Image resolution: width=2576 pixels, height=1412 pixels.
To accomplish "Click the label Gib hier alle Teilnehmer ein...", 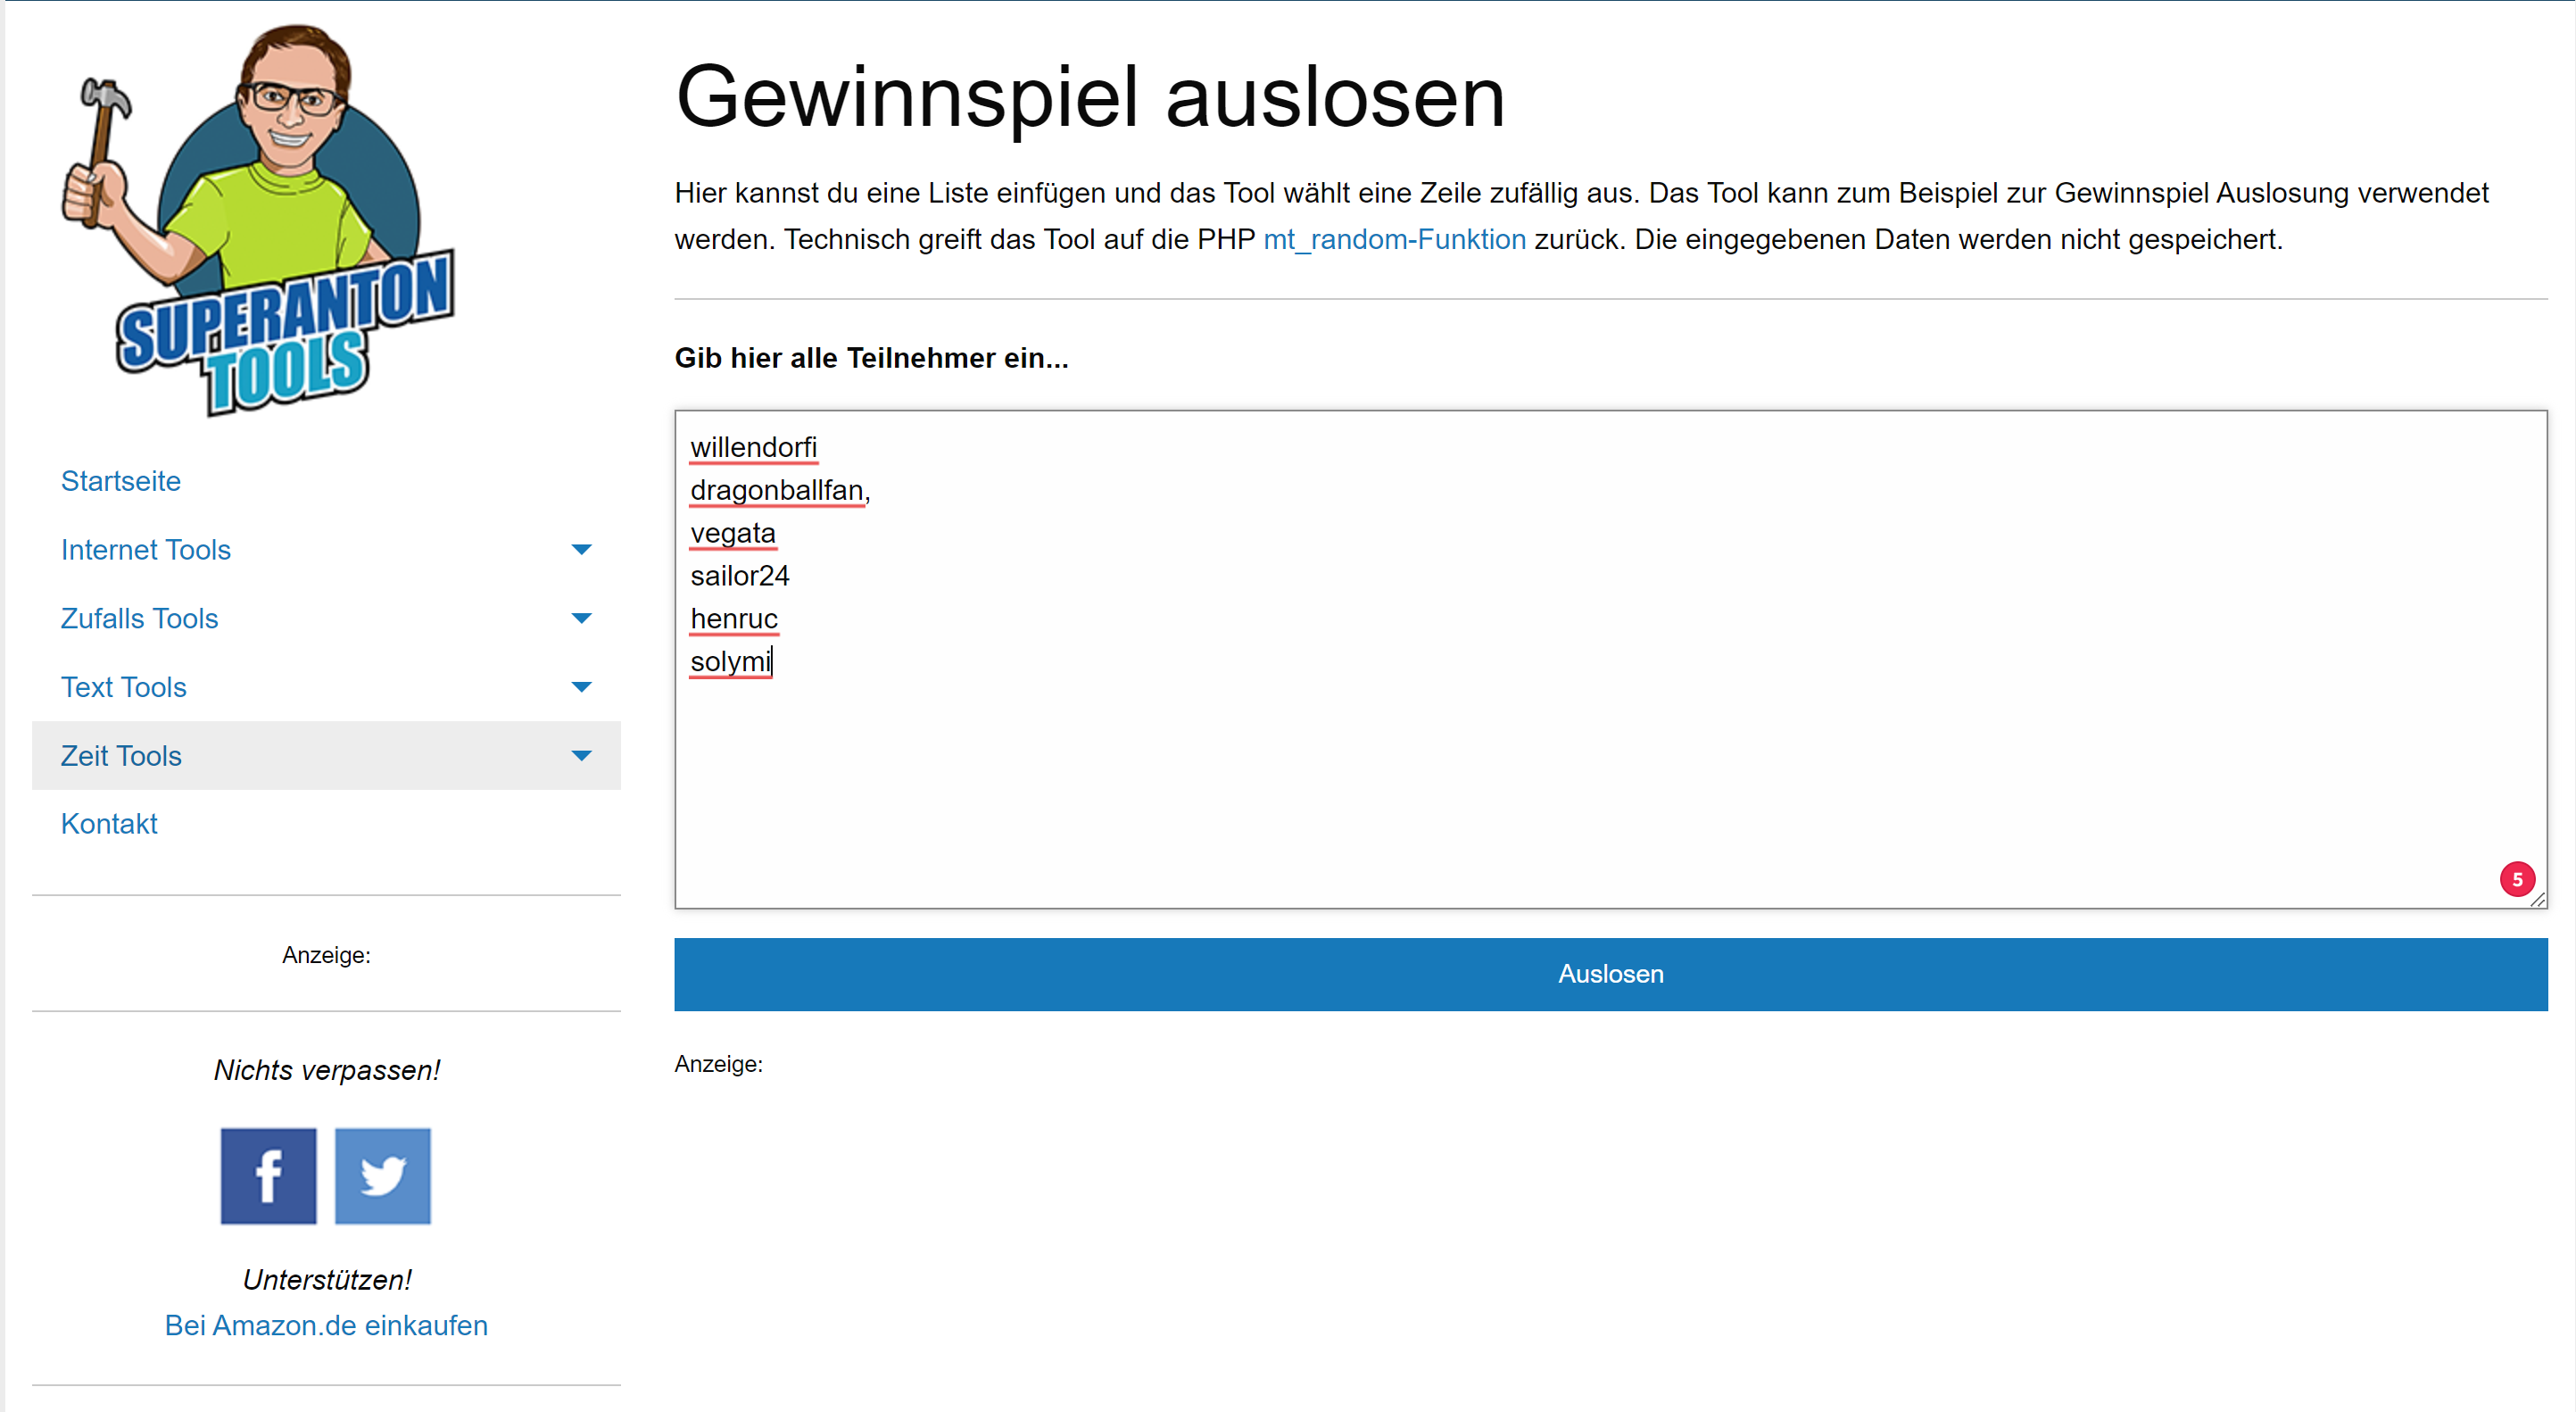I will pyautogui.click(x=871, y=358).
